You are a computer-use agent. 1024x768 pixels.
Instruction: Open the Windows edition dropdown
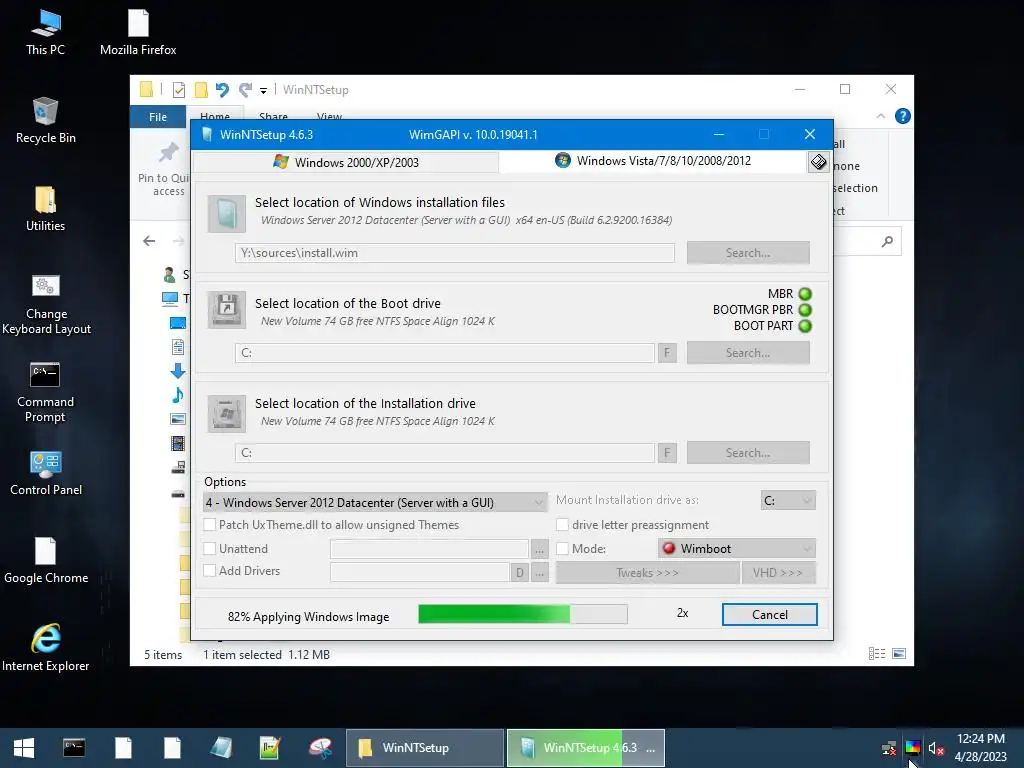point(376,502)
